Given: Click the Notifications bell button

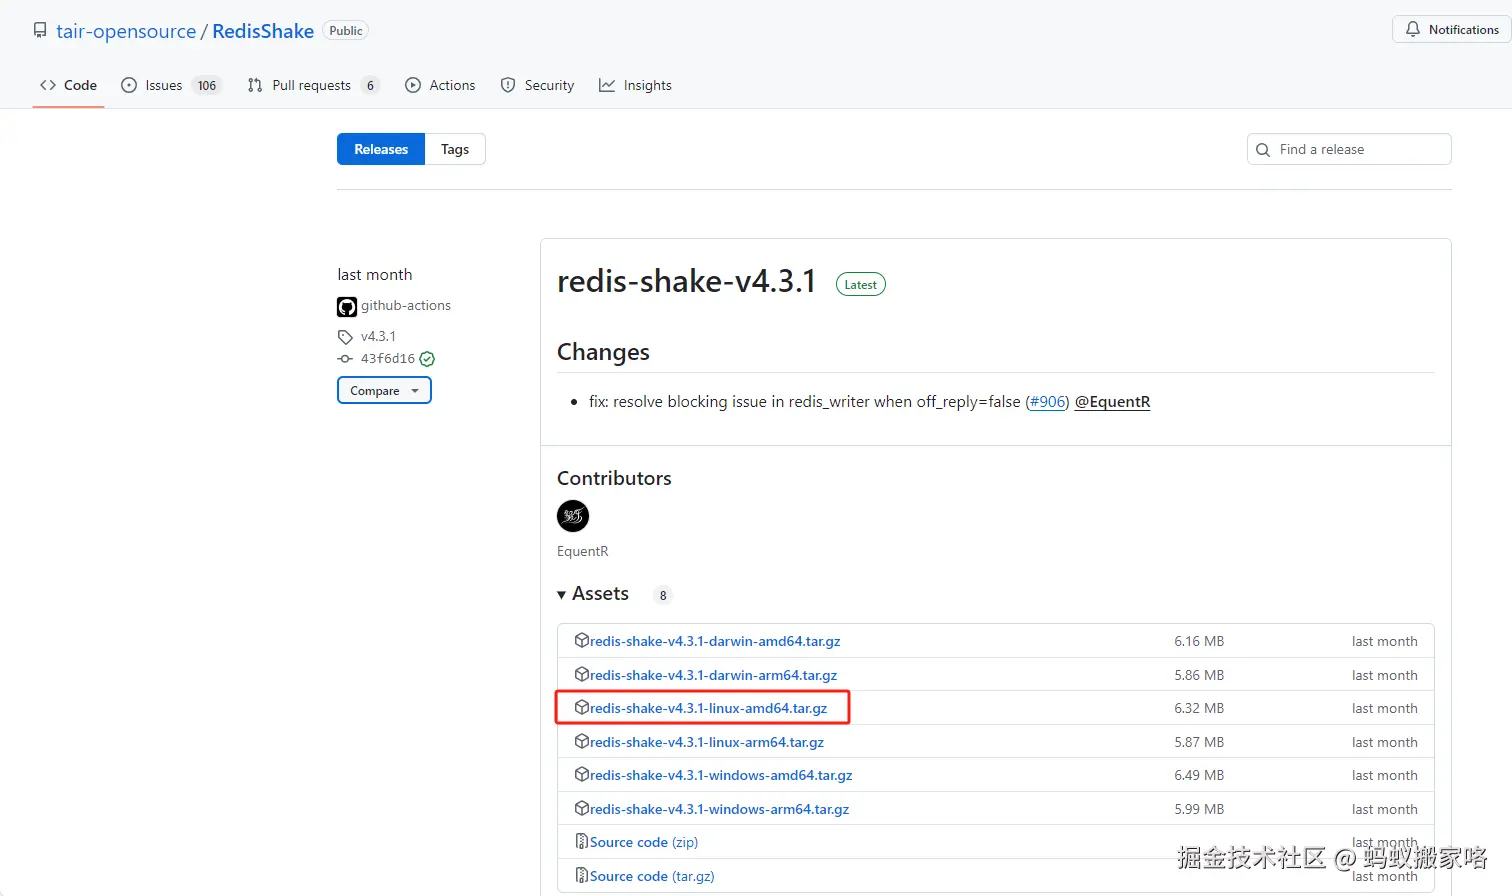Looking at the screenshot, I should [1451, 30].
